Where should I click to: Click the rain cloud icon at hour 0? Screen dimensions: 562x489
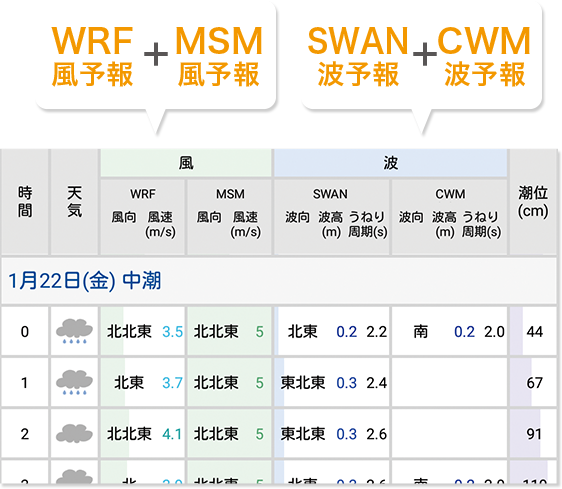75,331
